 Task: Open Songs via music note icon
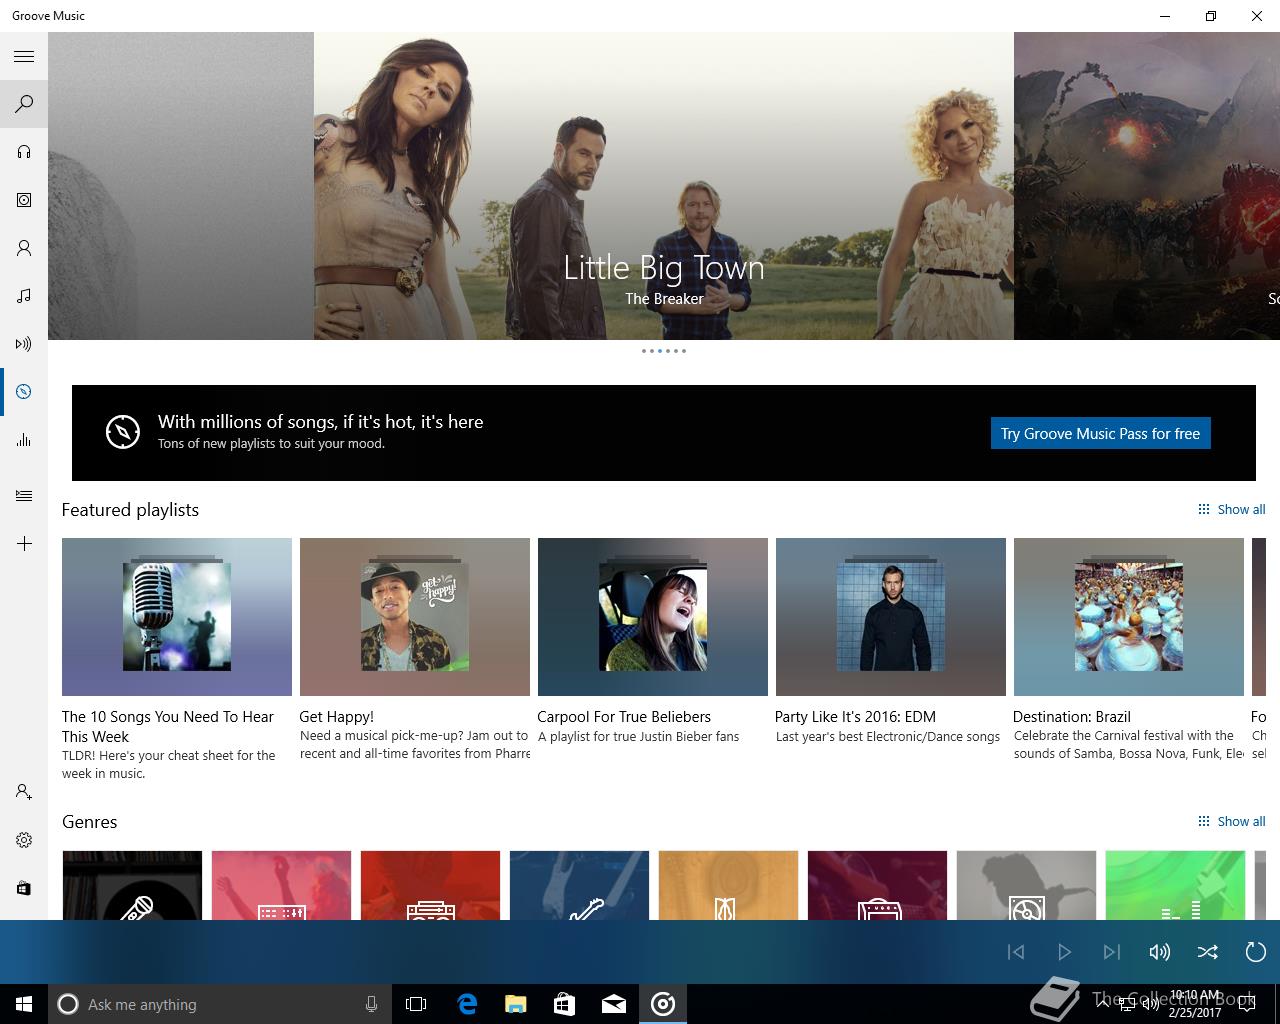pos(24,296)
